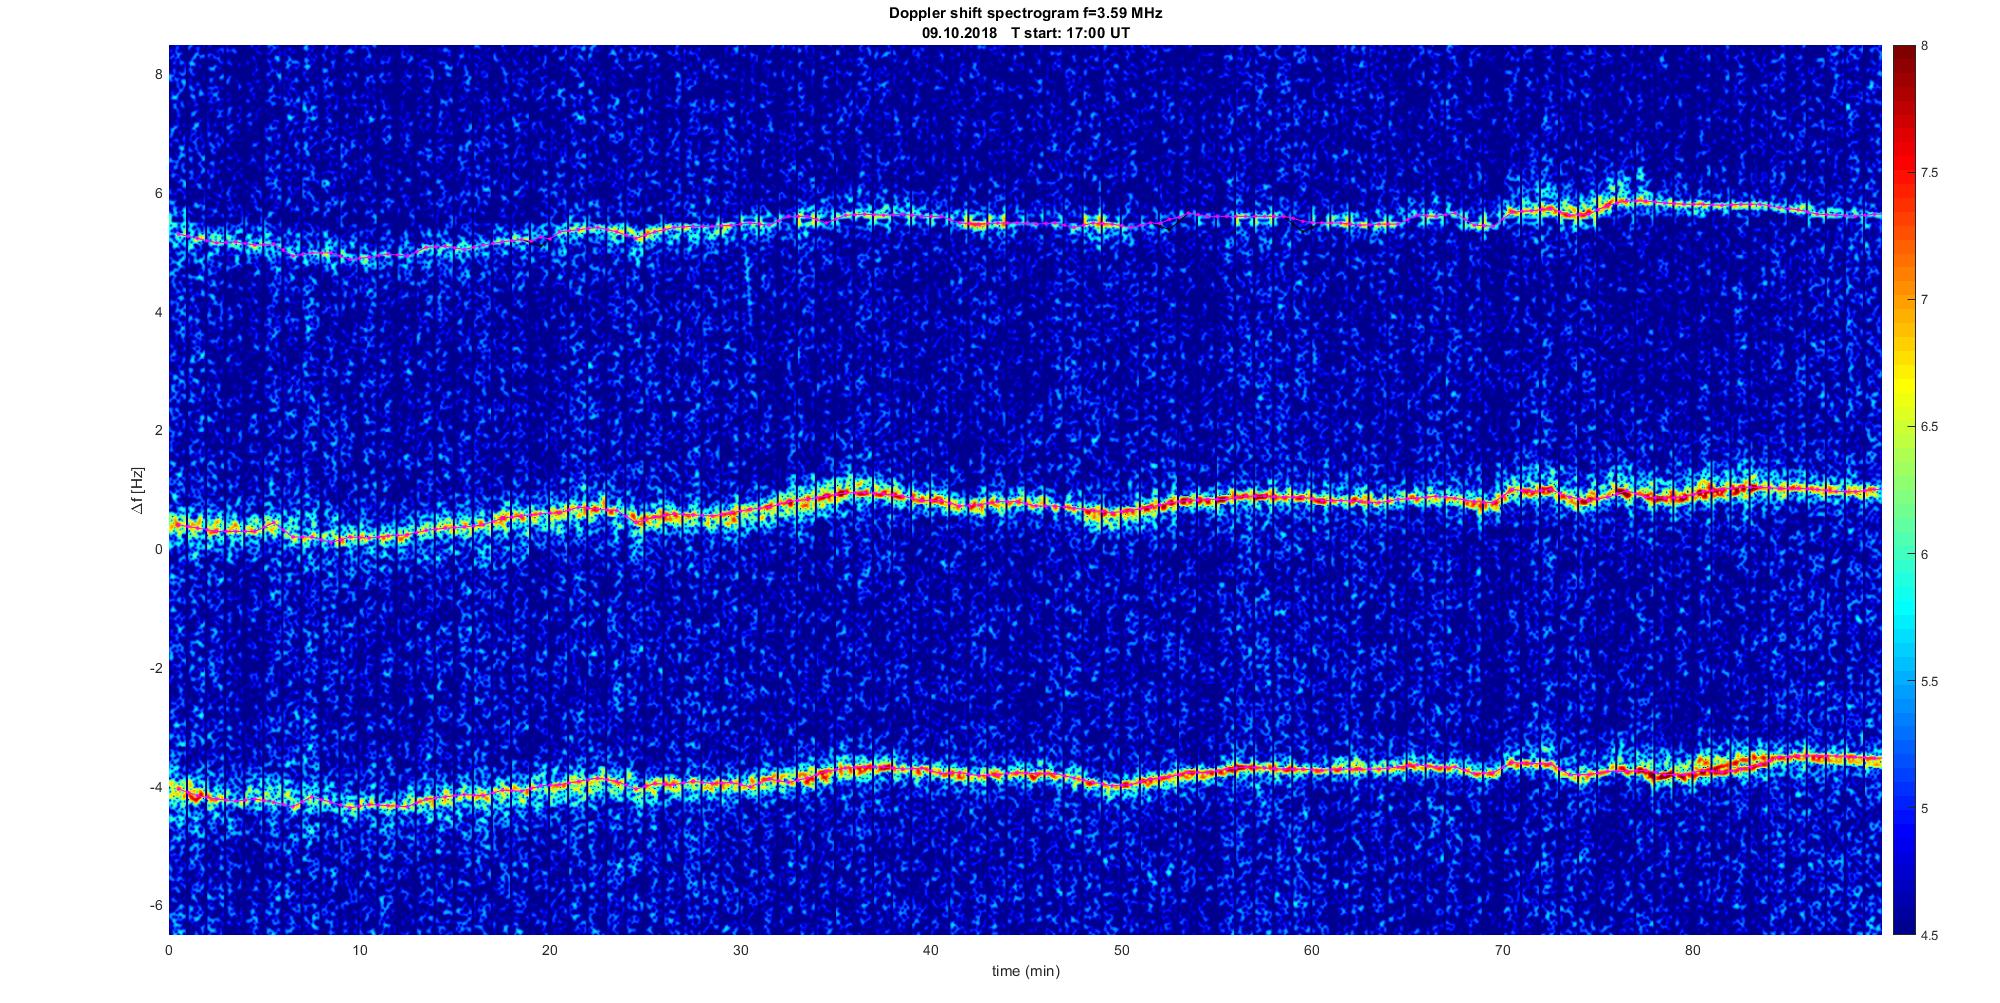The width and height of the screenshot is (2000, 1003).
Task: Click x-axis tick label 70
Action: point(1502,950)
